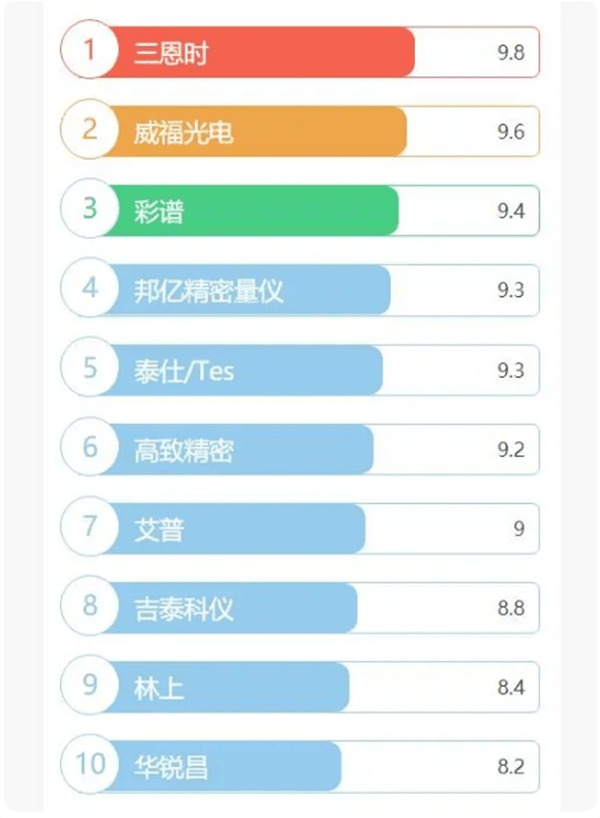Viewport: 600px width, 818px height.
Task: Select the rank 5 number circle
Action: click(90, 368)
